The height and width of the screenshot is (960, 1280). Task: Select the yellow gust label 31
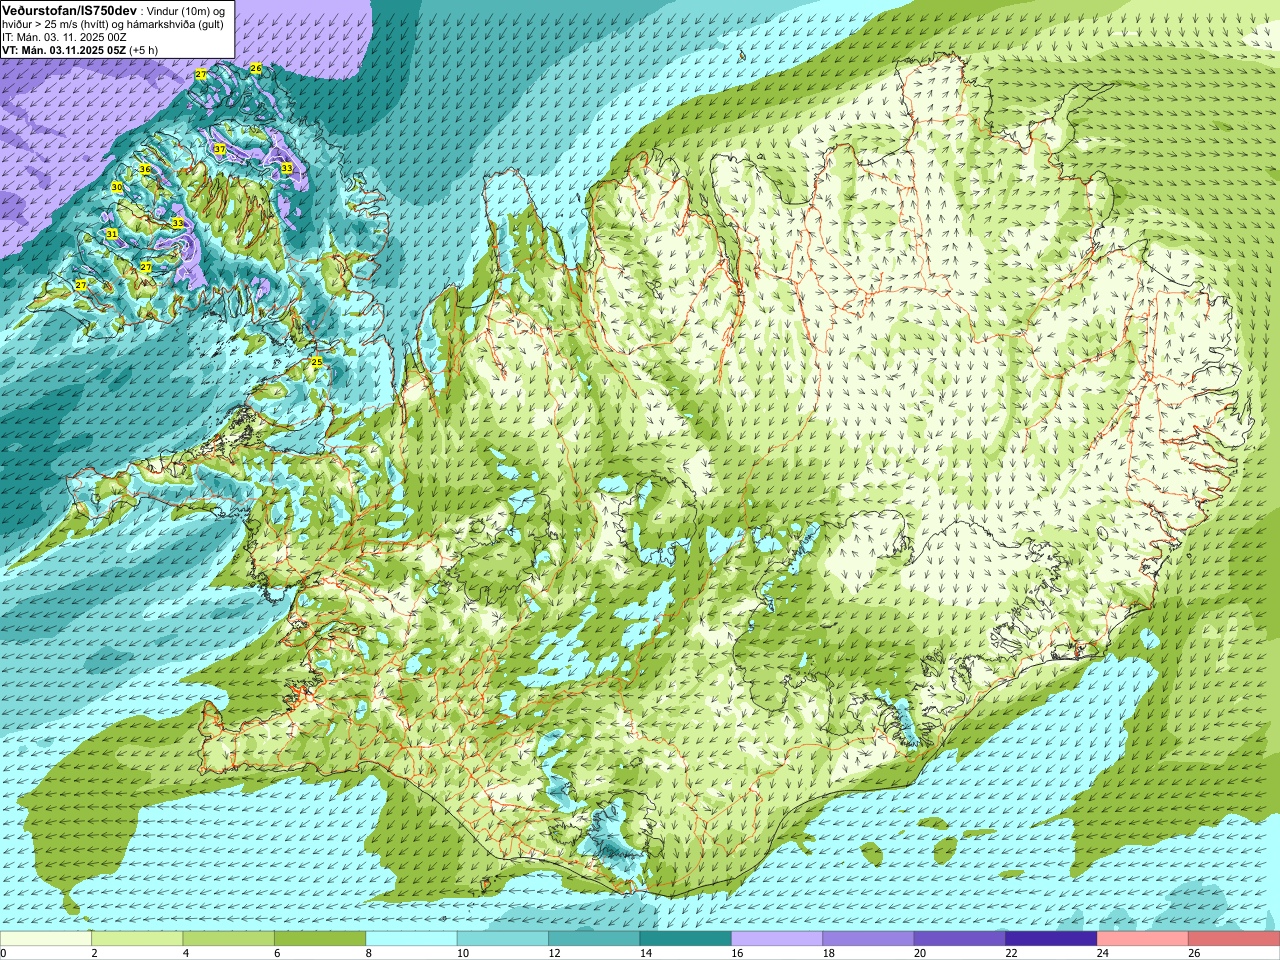[x=112, y=234]
